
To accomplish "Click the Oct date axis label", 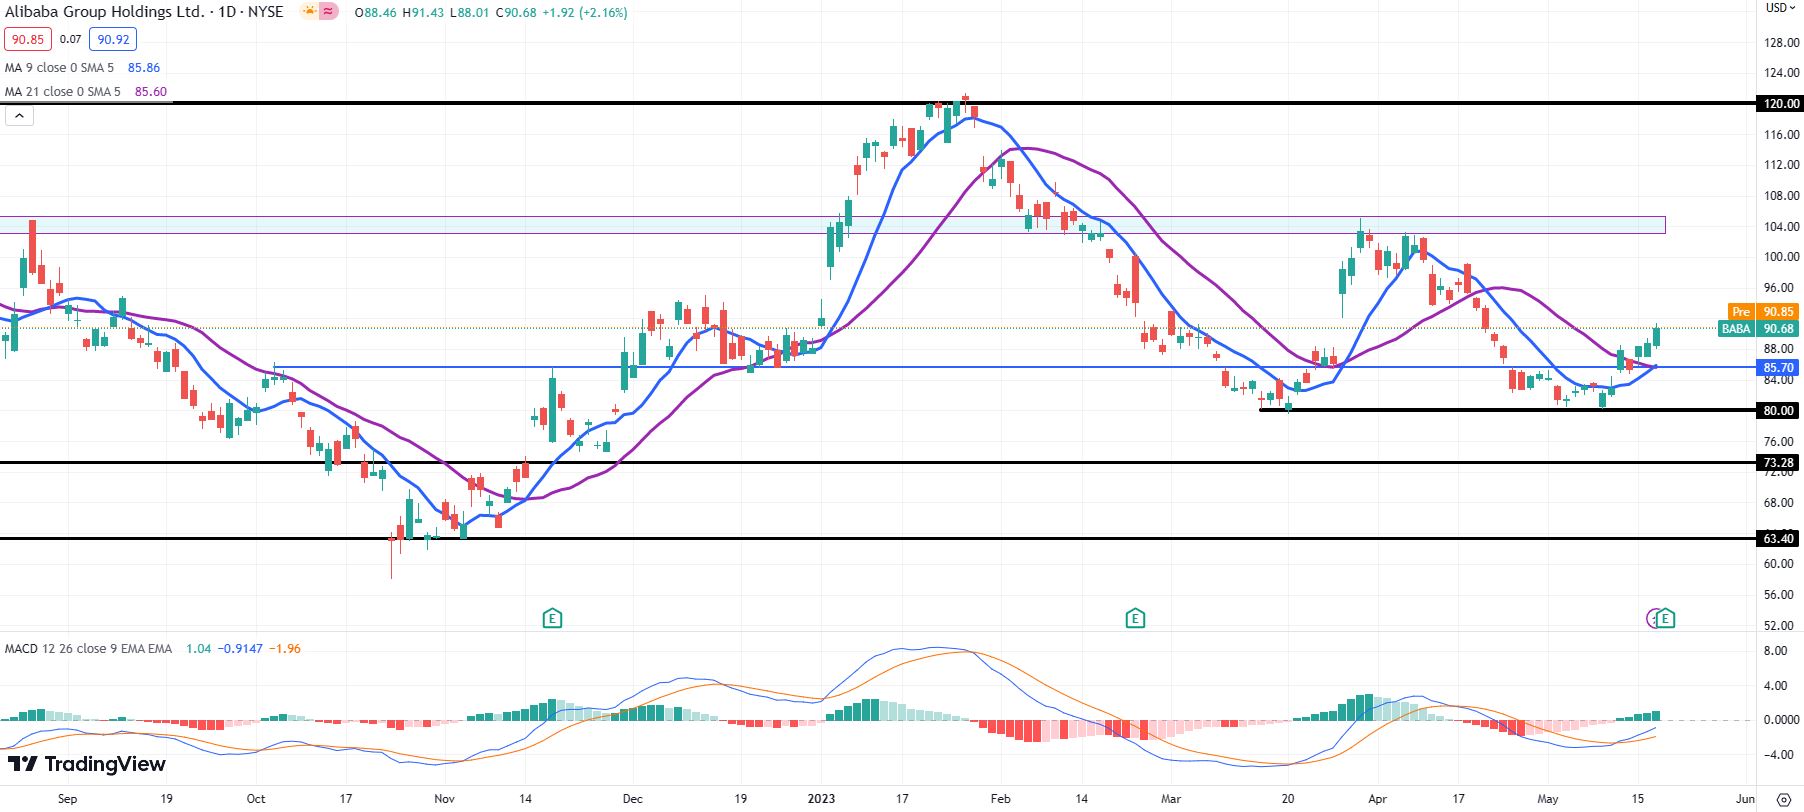I will 256,799.
